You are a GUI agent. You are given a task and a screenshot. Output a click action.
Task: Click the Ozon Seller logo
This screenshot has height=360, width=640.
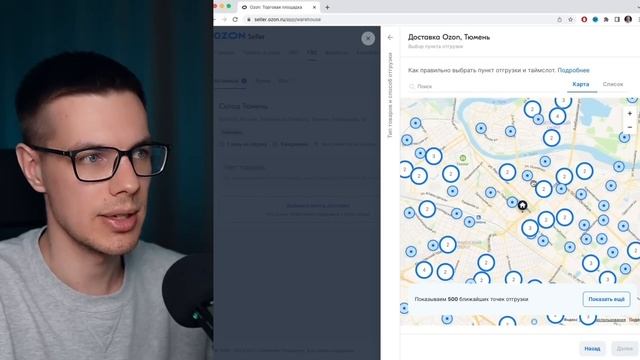click(x=239, y=36)
